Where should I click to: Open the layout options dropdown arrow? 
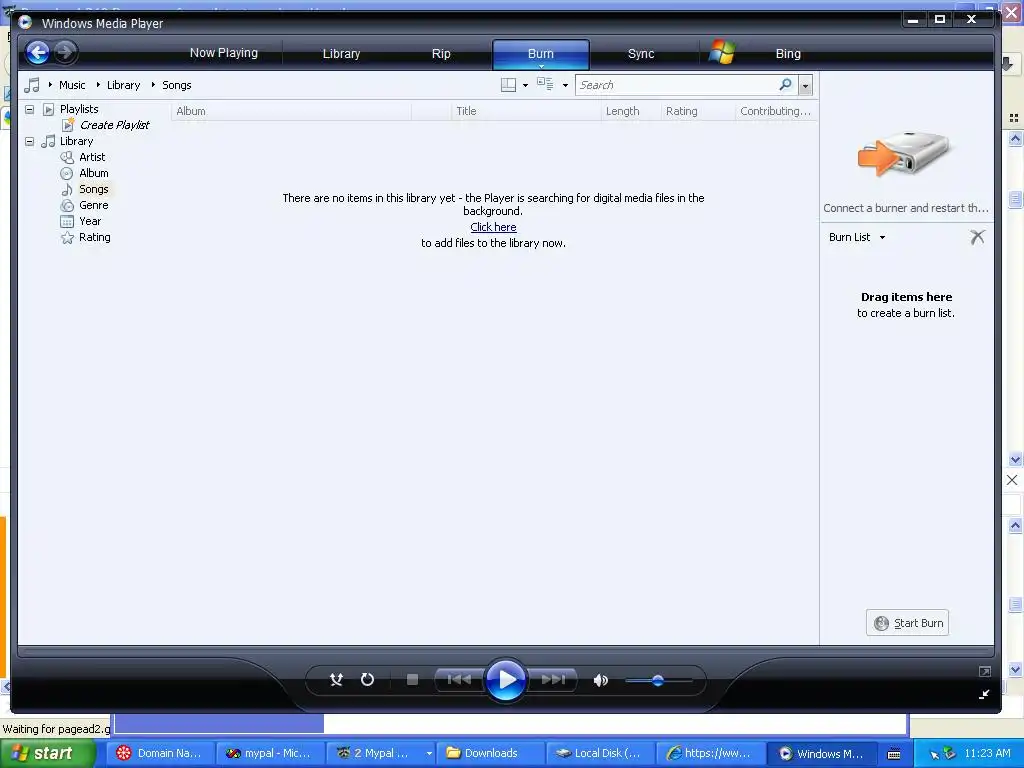(526, 86)
